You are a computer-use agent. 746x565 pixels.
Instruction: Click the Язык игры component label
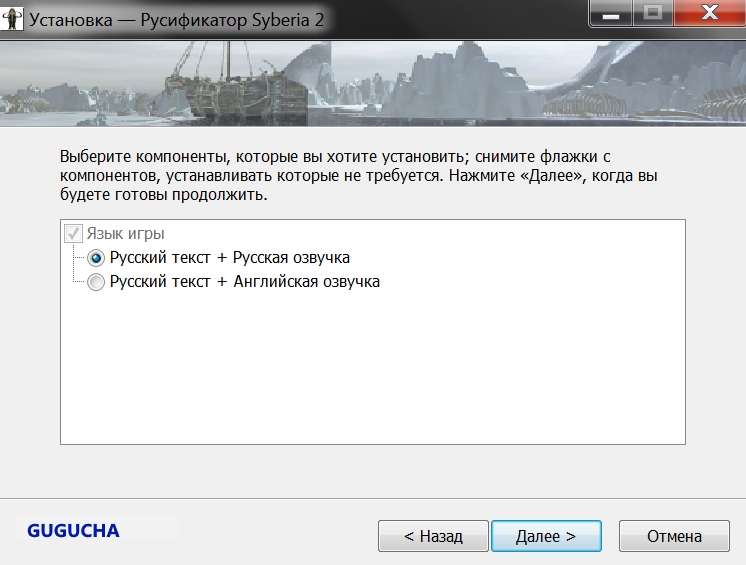125,234
